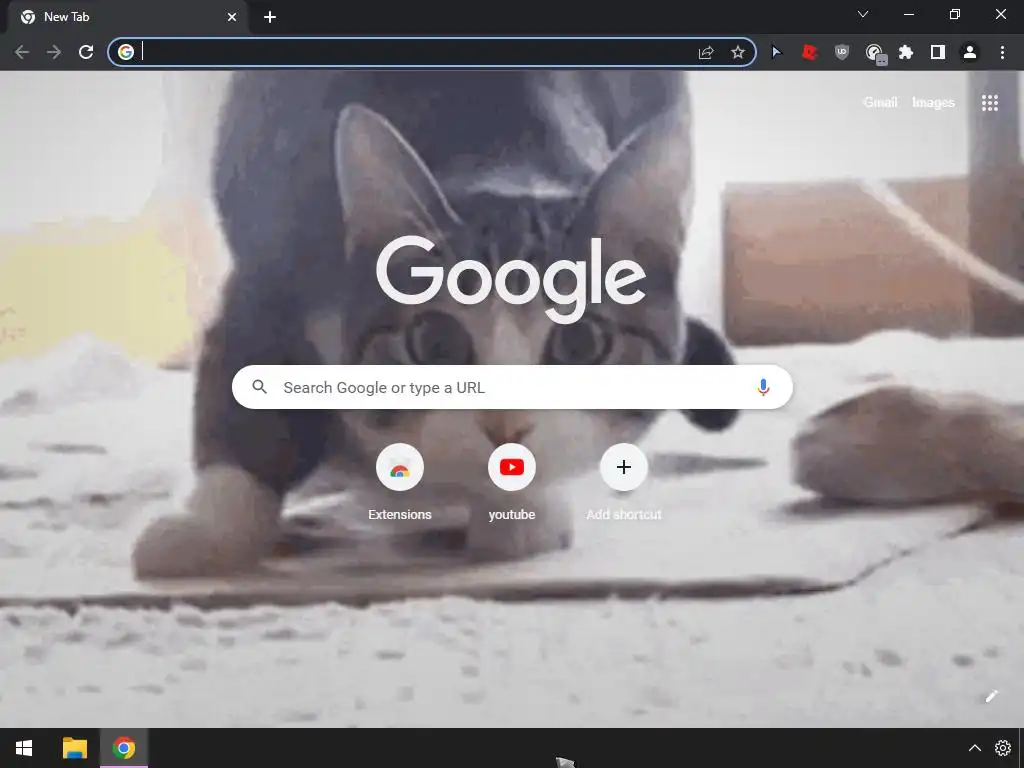This screenshot has height=768, width=1024.
Task: Start voice search with microphone icon
Action: [x=763, y=387]
